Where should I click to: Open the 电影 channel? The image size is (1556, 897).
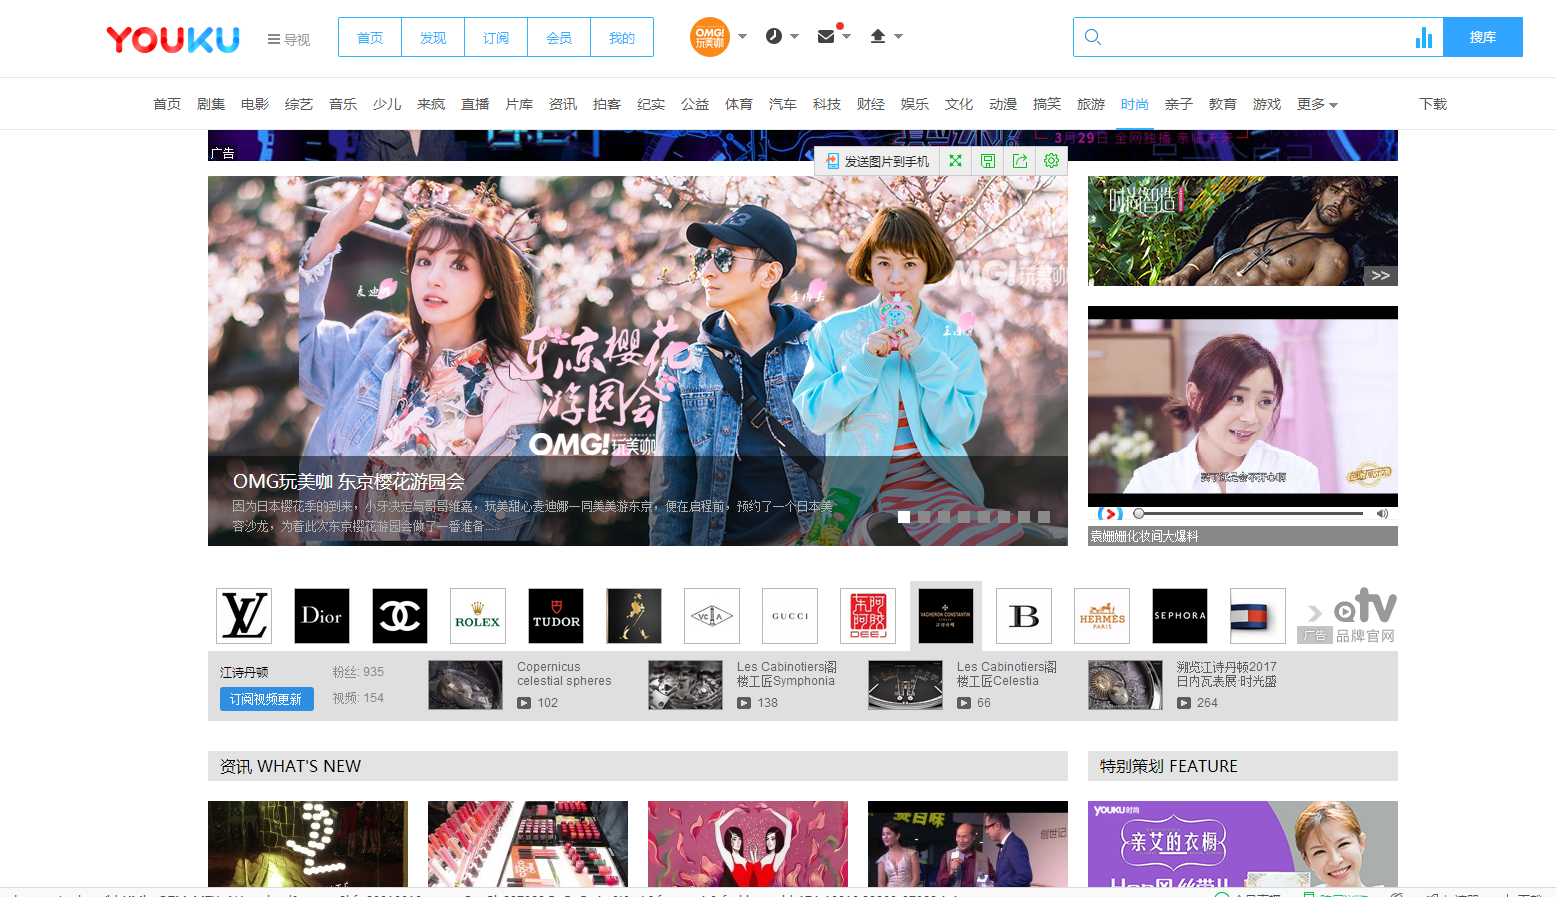(255, 104)
